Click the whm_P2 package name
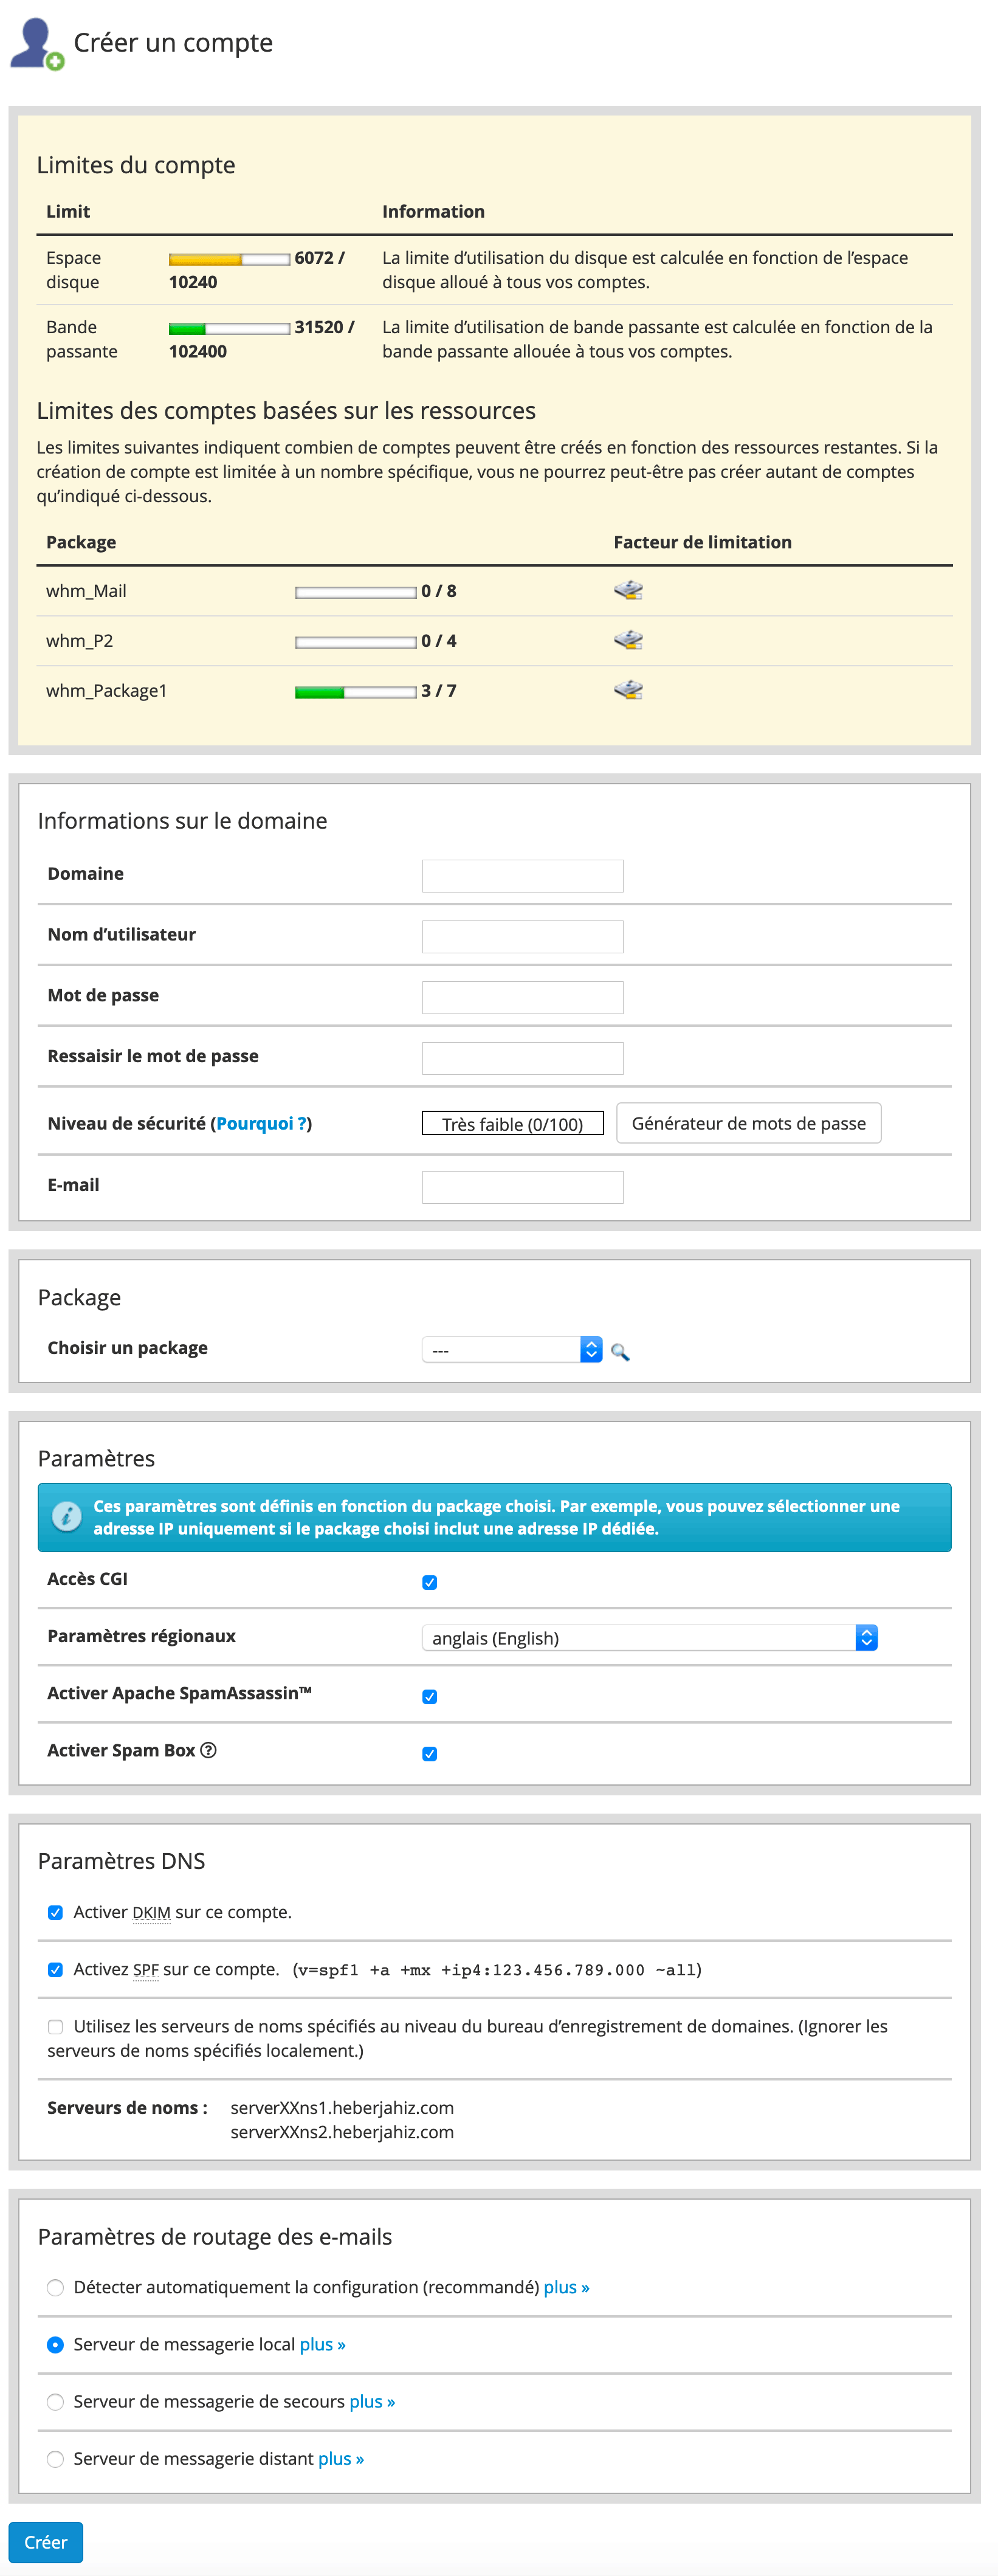This screenshot has height=2576, width=998. (x=79, y=641)
